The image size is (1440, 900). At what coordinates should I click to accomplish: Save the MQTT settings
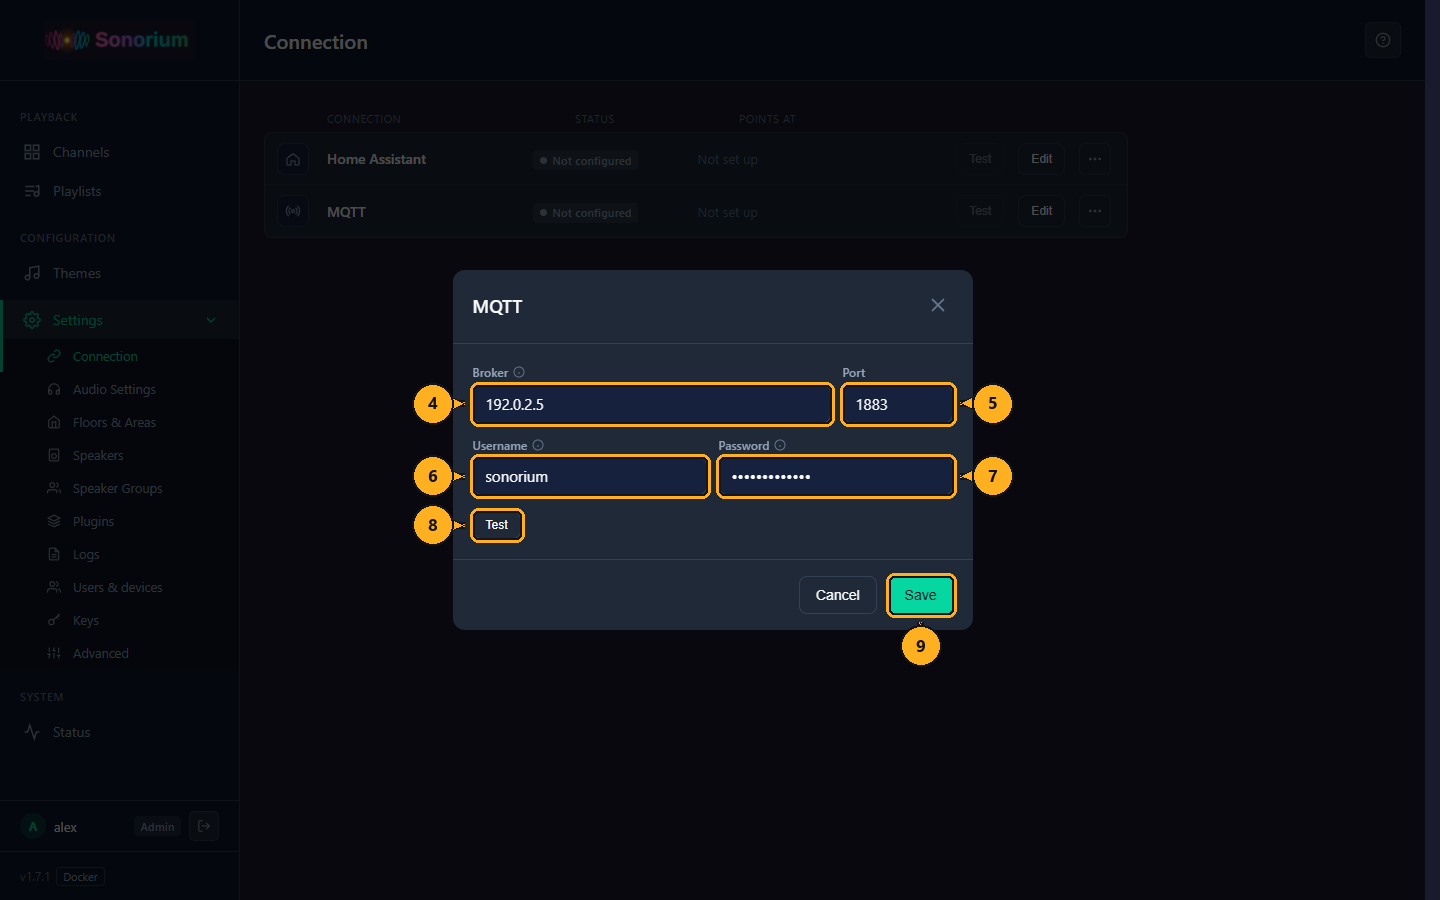[921, 595]
